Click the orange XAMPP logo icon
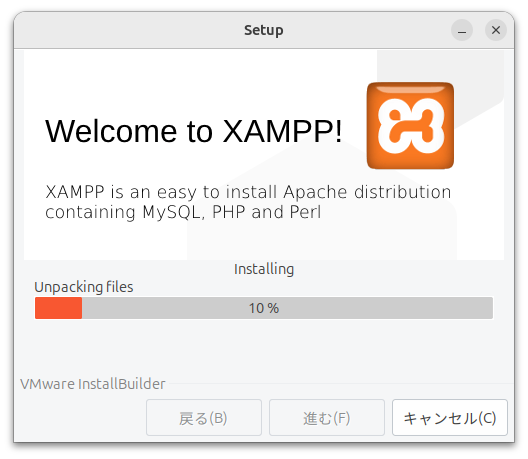 tap(410, 126)
